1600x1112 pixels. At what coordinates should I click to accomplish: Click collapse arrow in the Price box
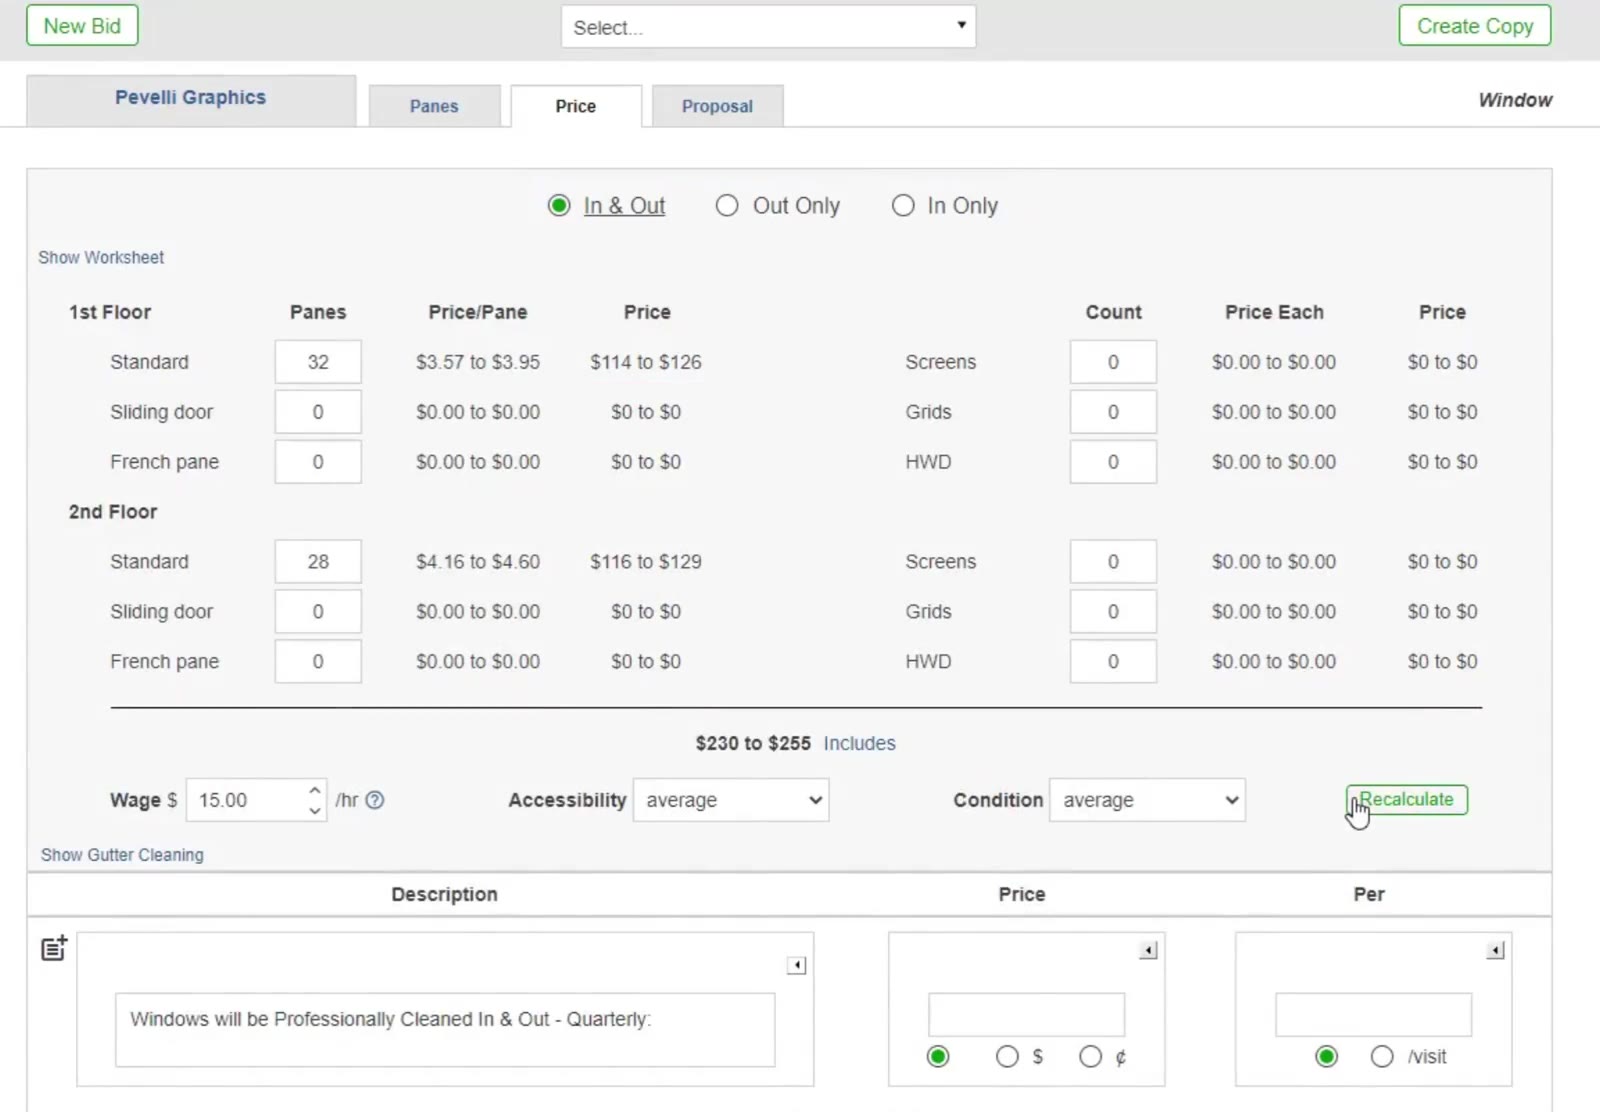(x=1148, y=950)
